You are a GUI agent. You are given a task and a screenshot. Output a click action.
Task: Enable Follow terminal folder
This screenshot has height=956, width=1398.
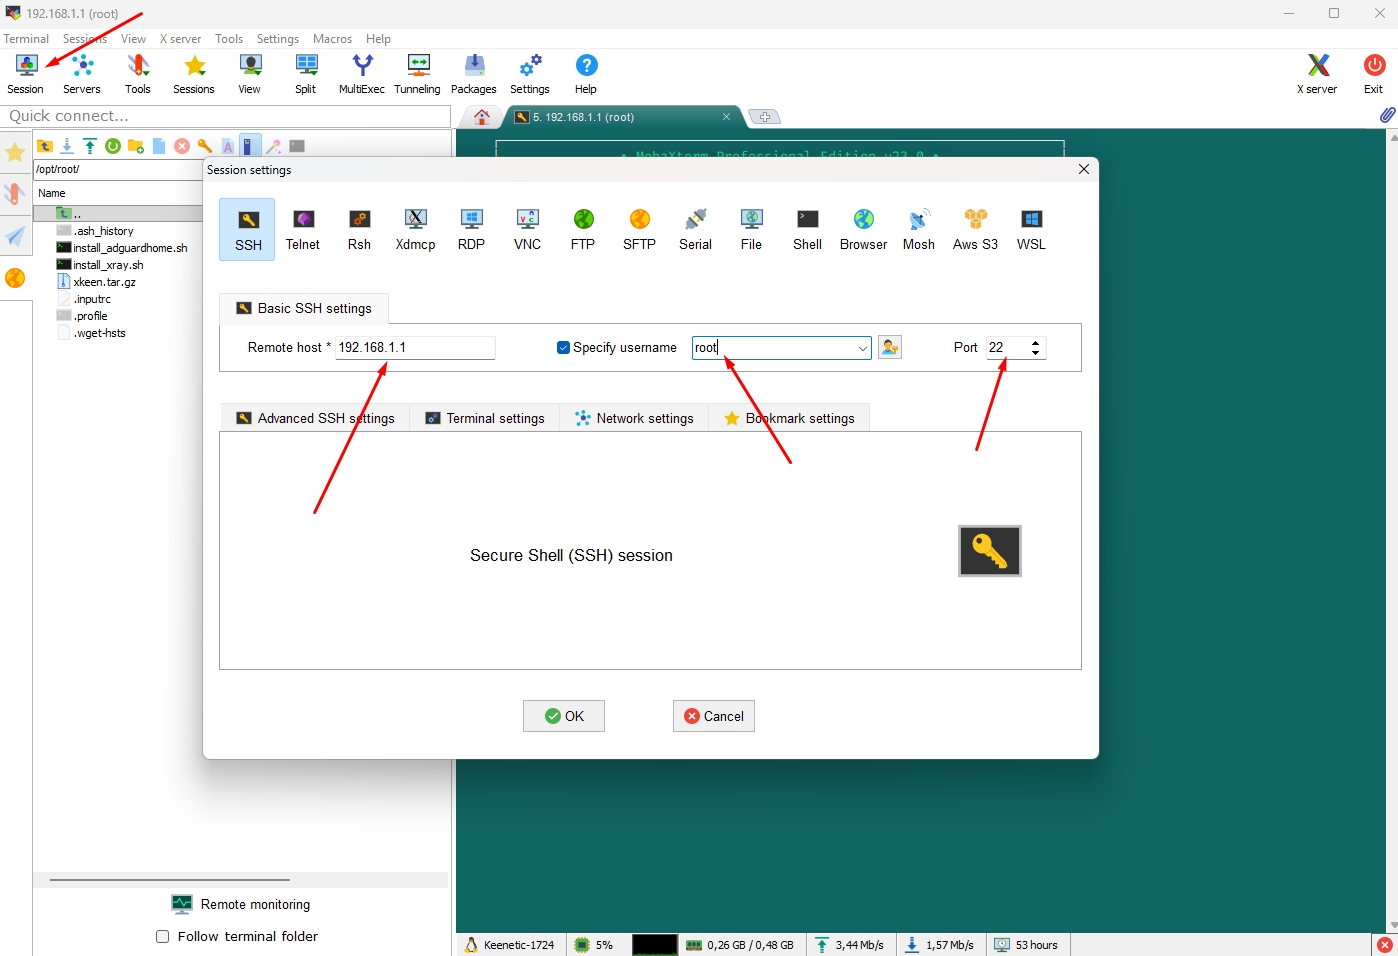(x=162, y=937)
